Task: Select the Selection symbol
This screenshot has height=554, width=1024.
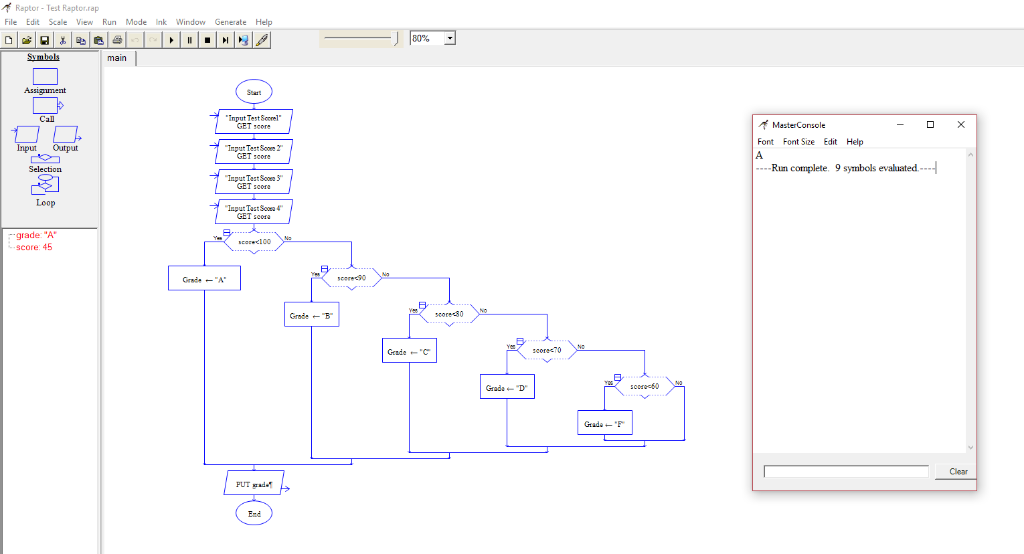Action: [45, 158]
